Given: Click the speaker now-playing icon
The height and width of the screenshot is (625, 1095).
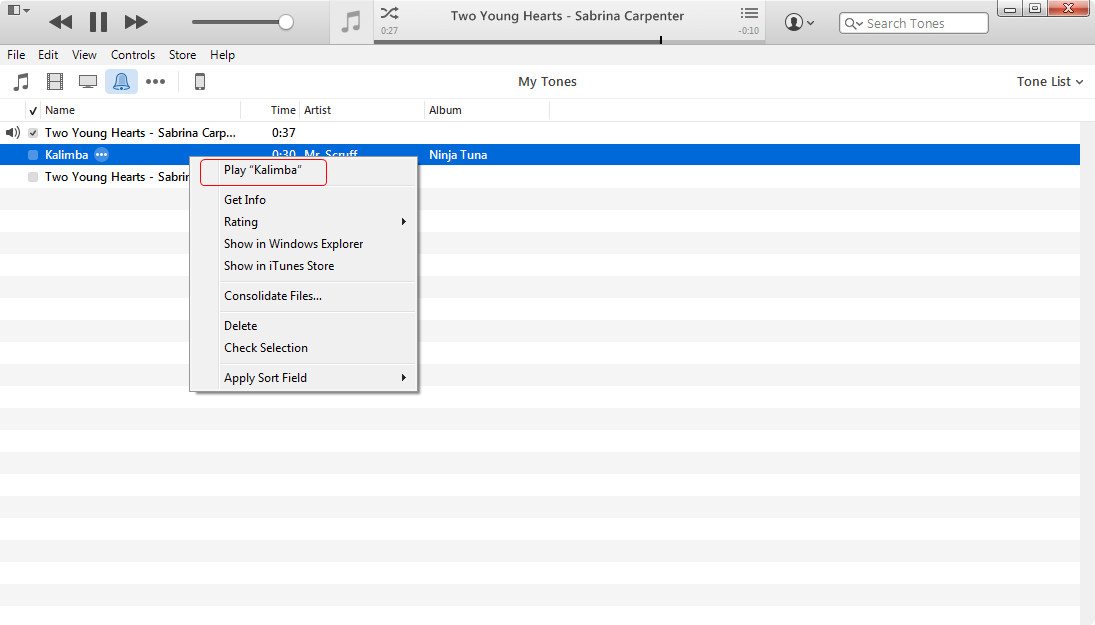Looking at the screenshot, I should click(x=13, y=133).
